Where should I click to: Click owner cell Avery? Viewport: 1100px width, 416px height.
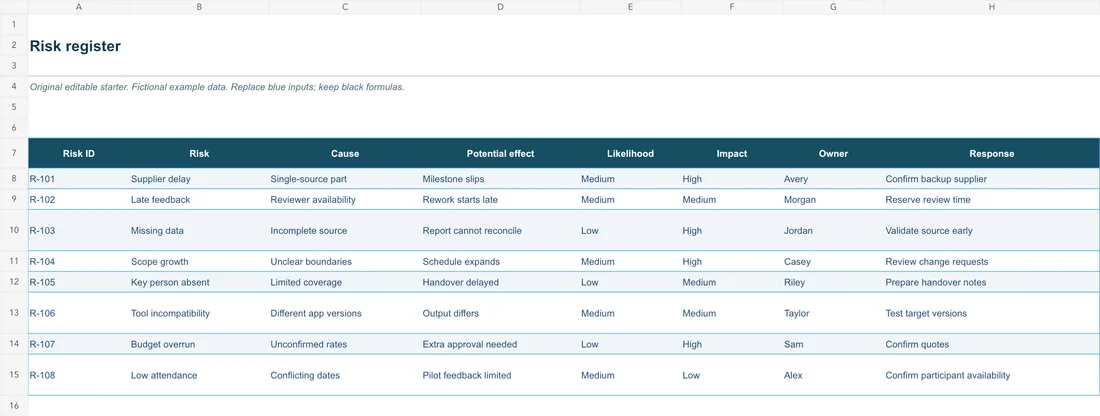click(x=833, y=179)
